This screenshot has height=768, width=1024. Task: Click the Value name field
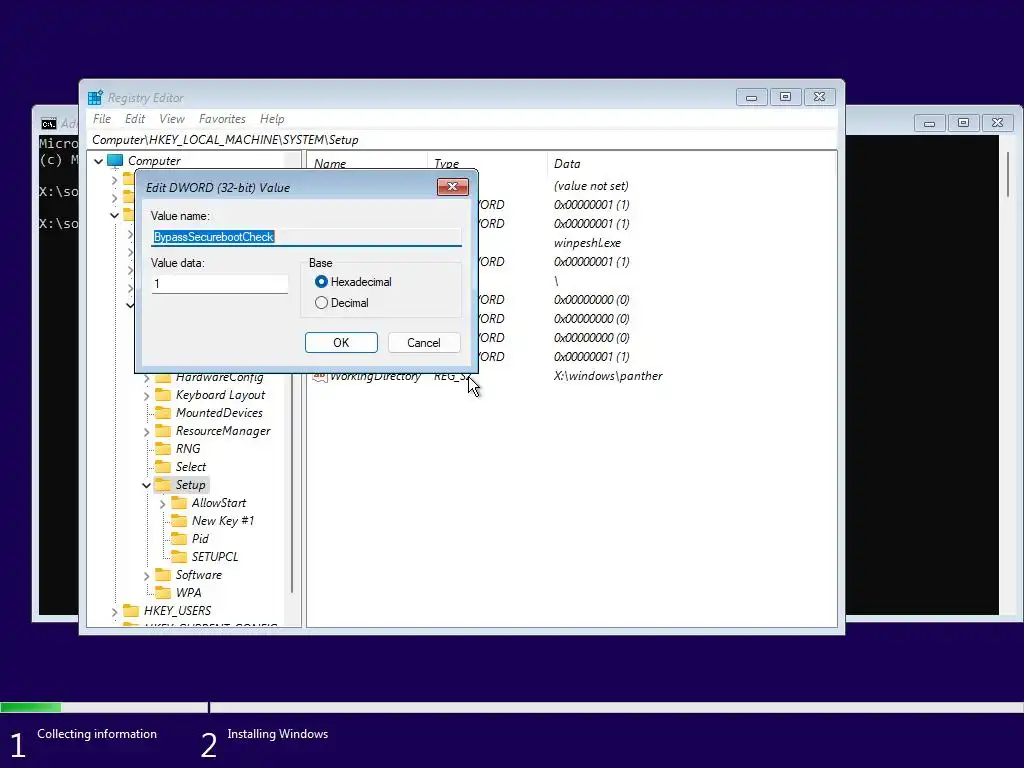coord(306,236)
